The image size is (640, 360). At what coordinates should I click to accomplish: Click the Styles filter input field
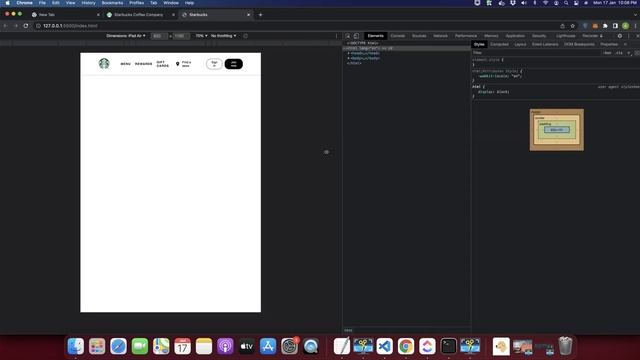537,53
